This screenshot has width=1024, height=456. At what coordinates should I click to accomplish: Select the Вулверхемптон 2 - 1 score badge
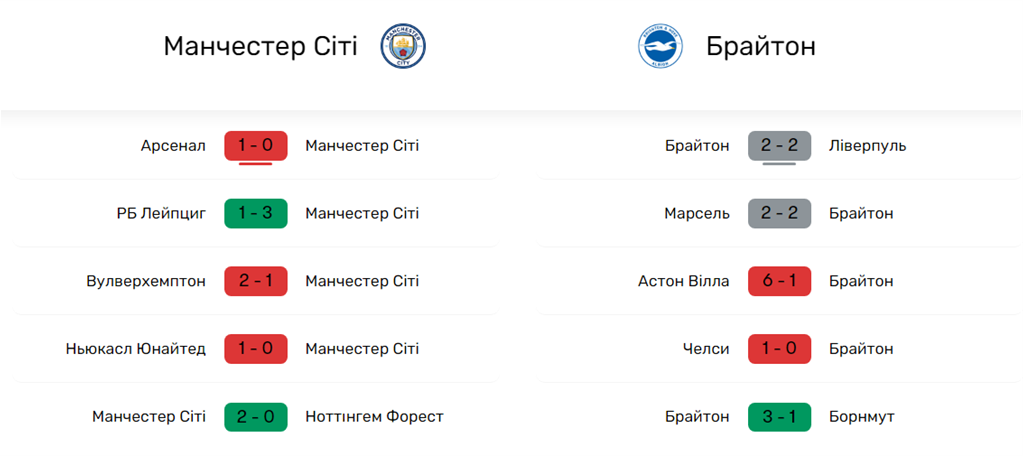256,282
